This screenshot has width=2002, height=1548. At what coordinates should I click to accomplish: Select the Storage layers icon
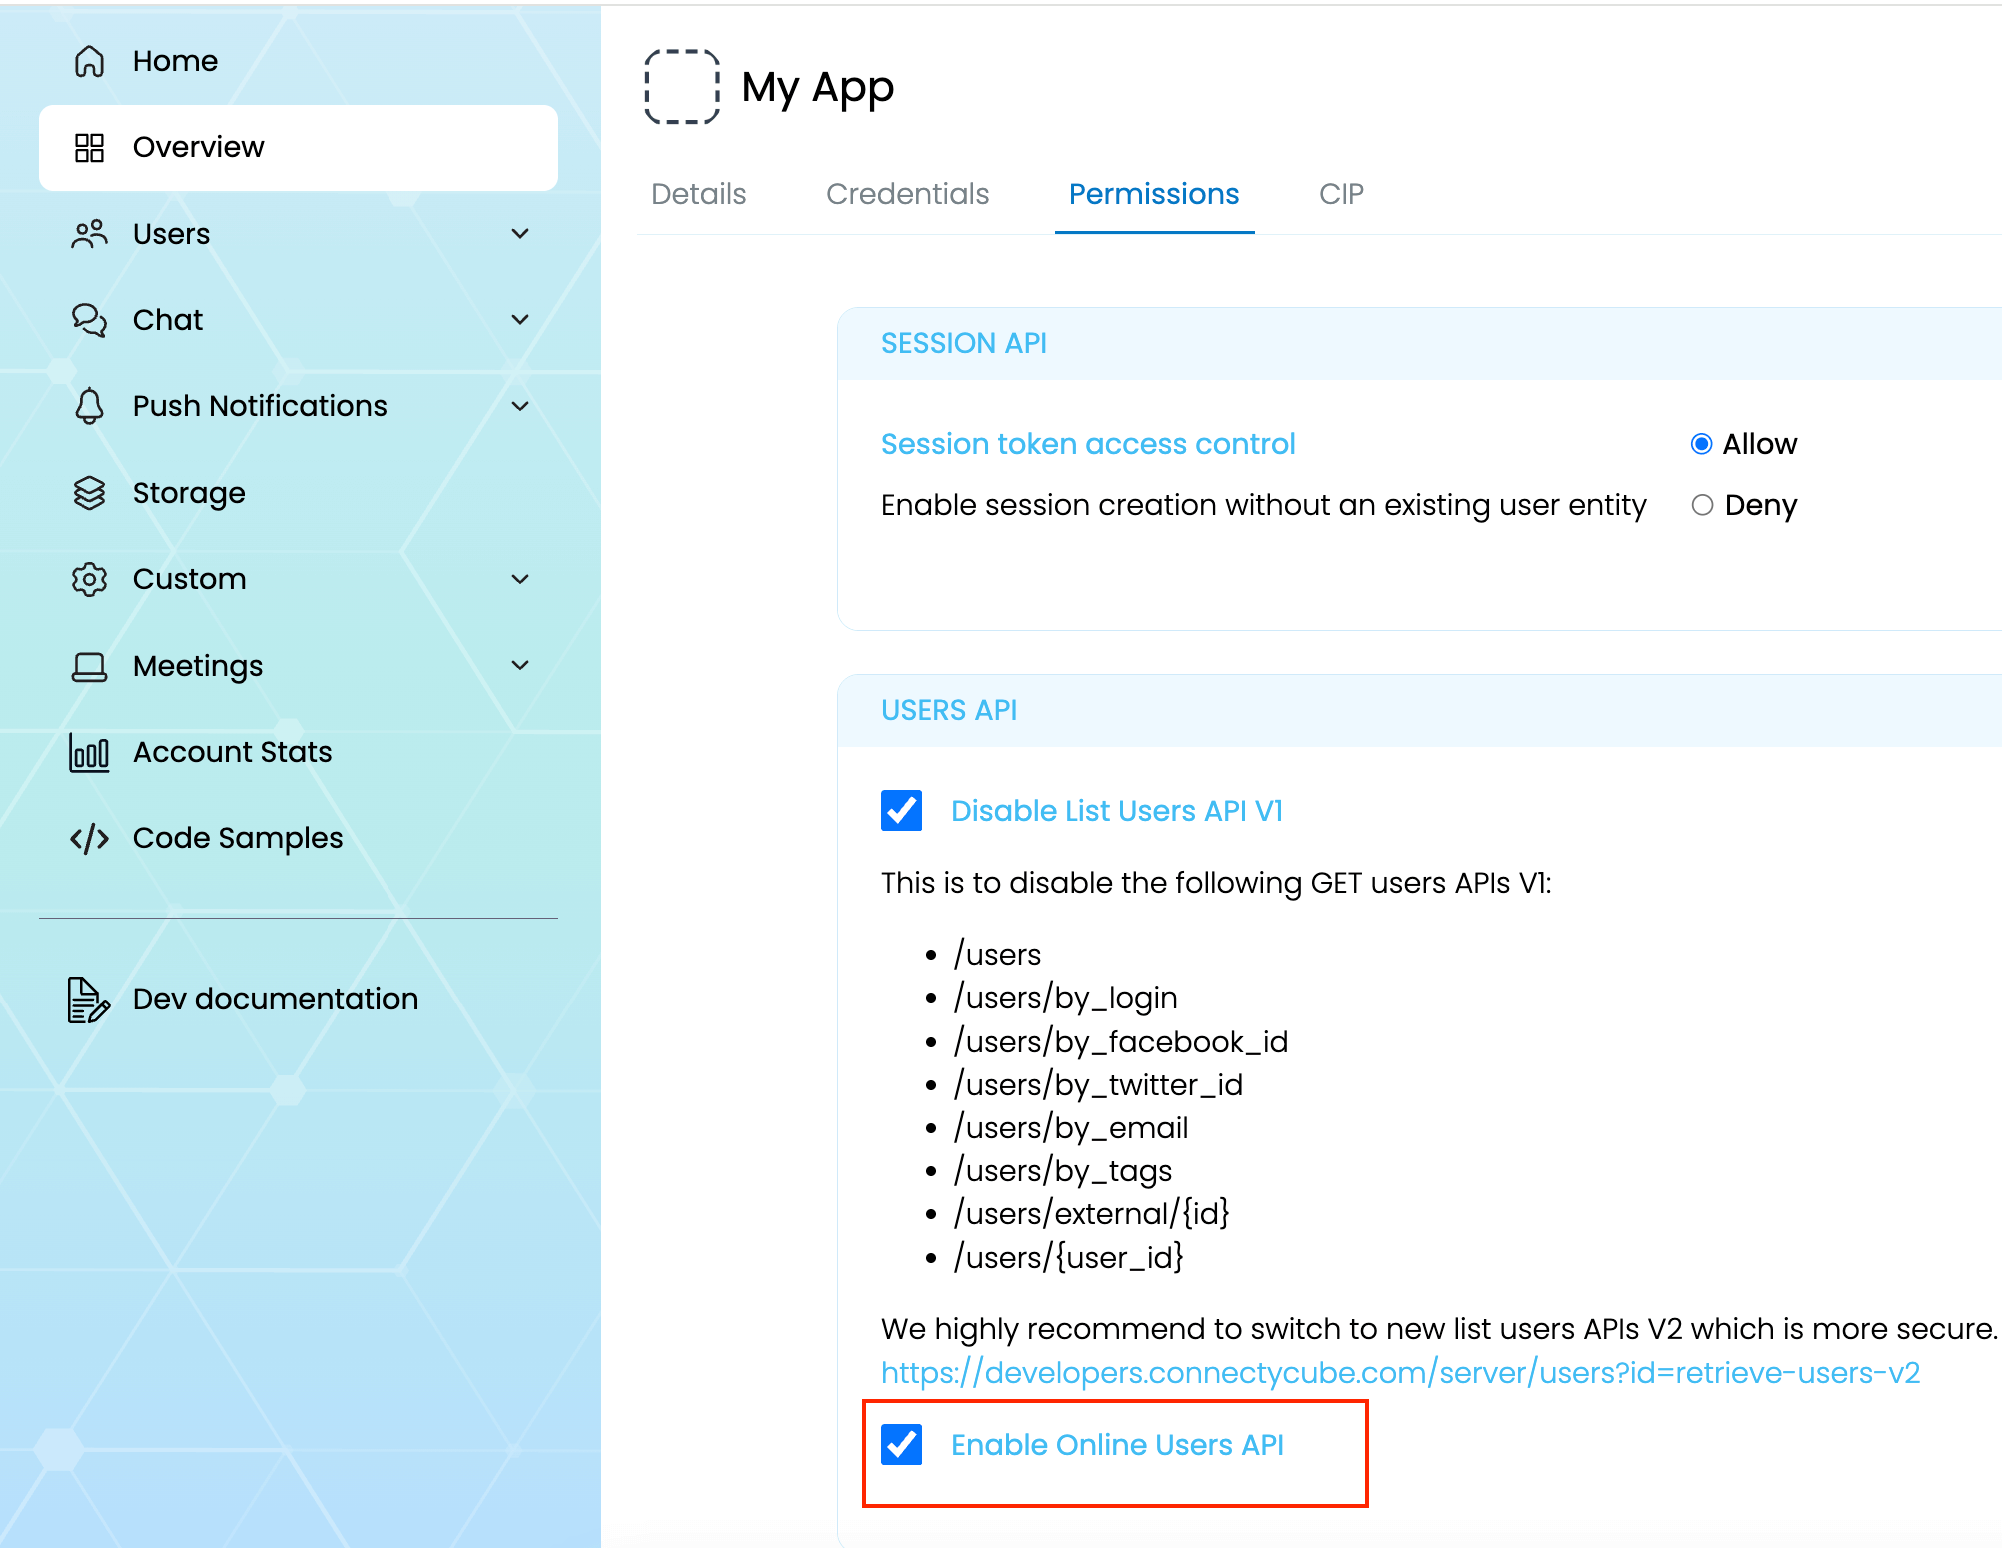pos(89,492)
